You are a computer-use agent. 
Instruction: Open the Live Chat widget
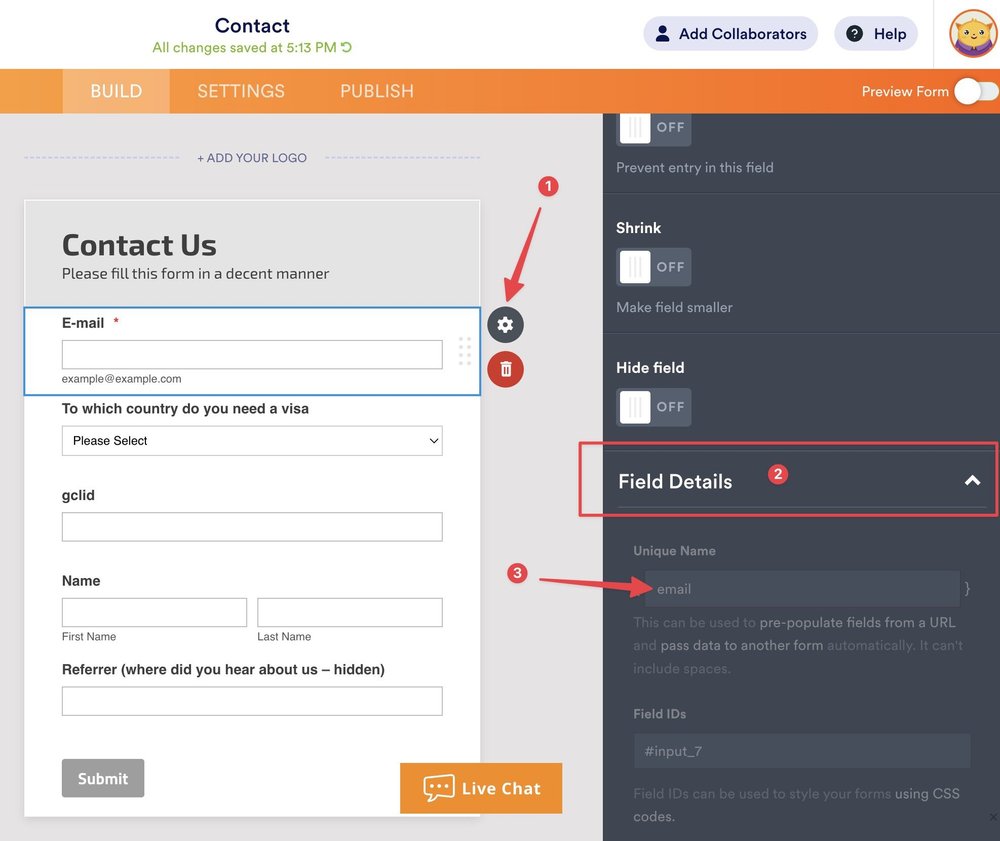481,788
